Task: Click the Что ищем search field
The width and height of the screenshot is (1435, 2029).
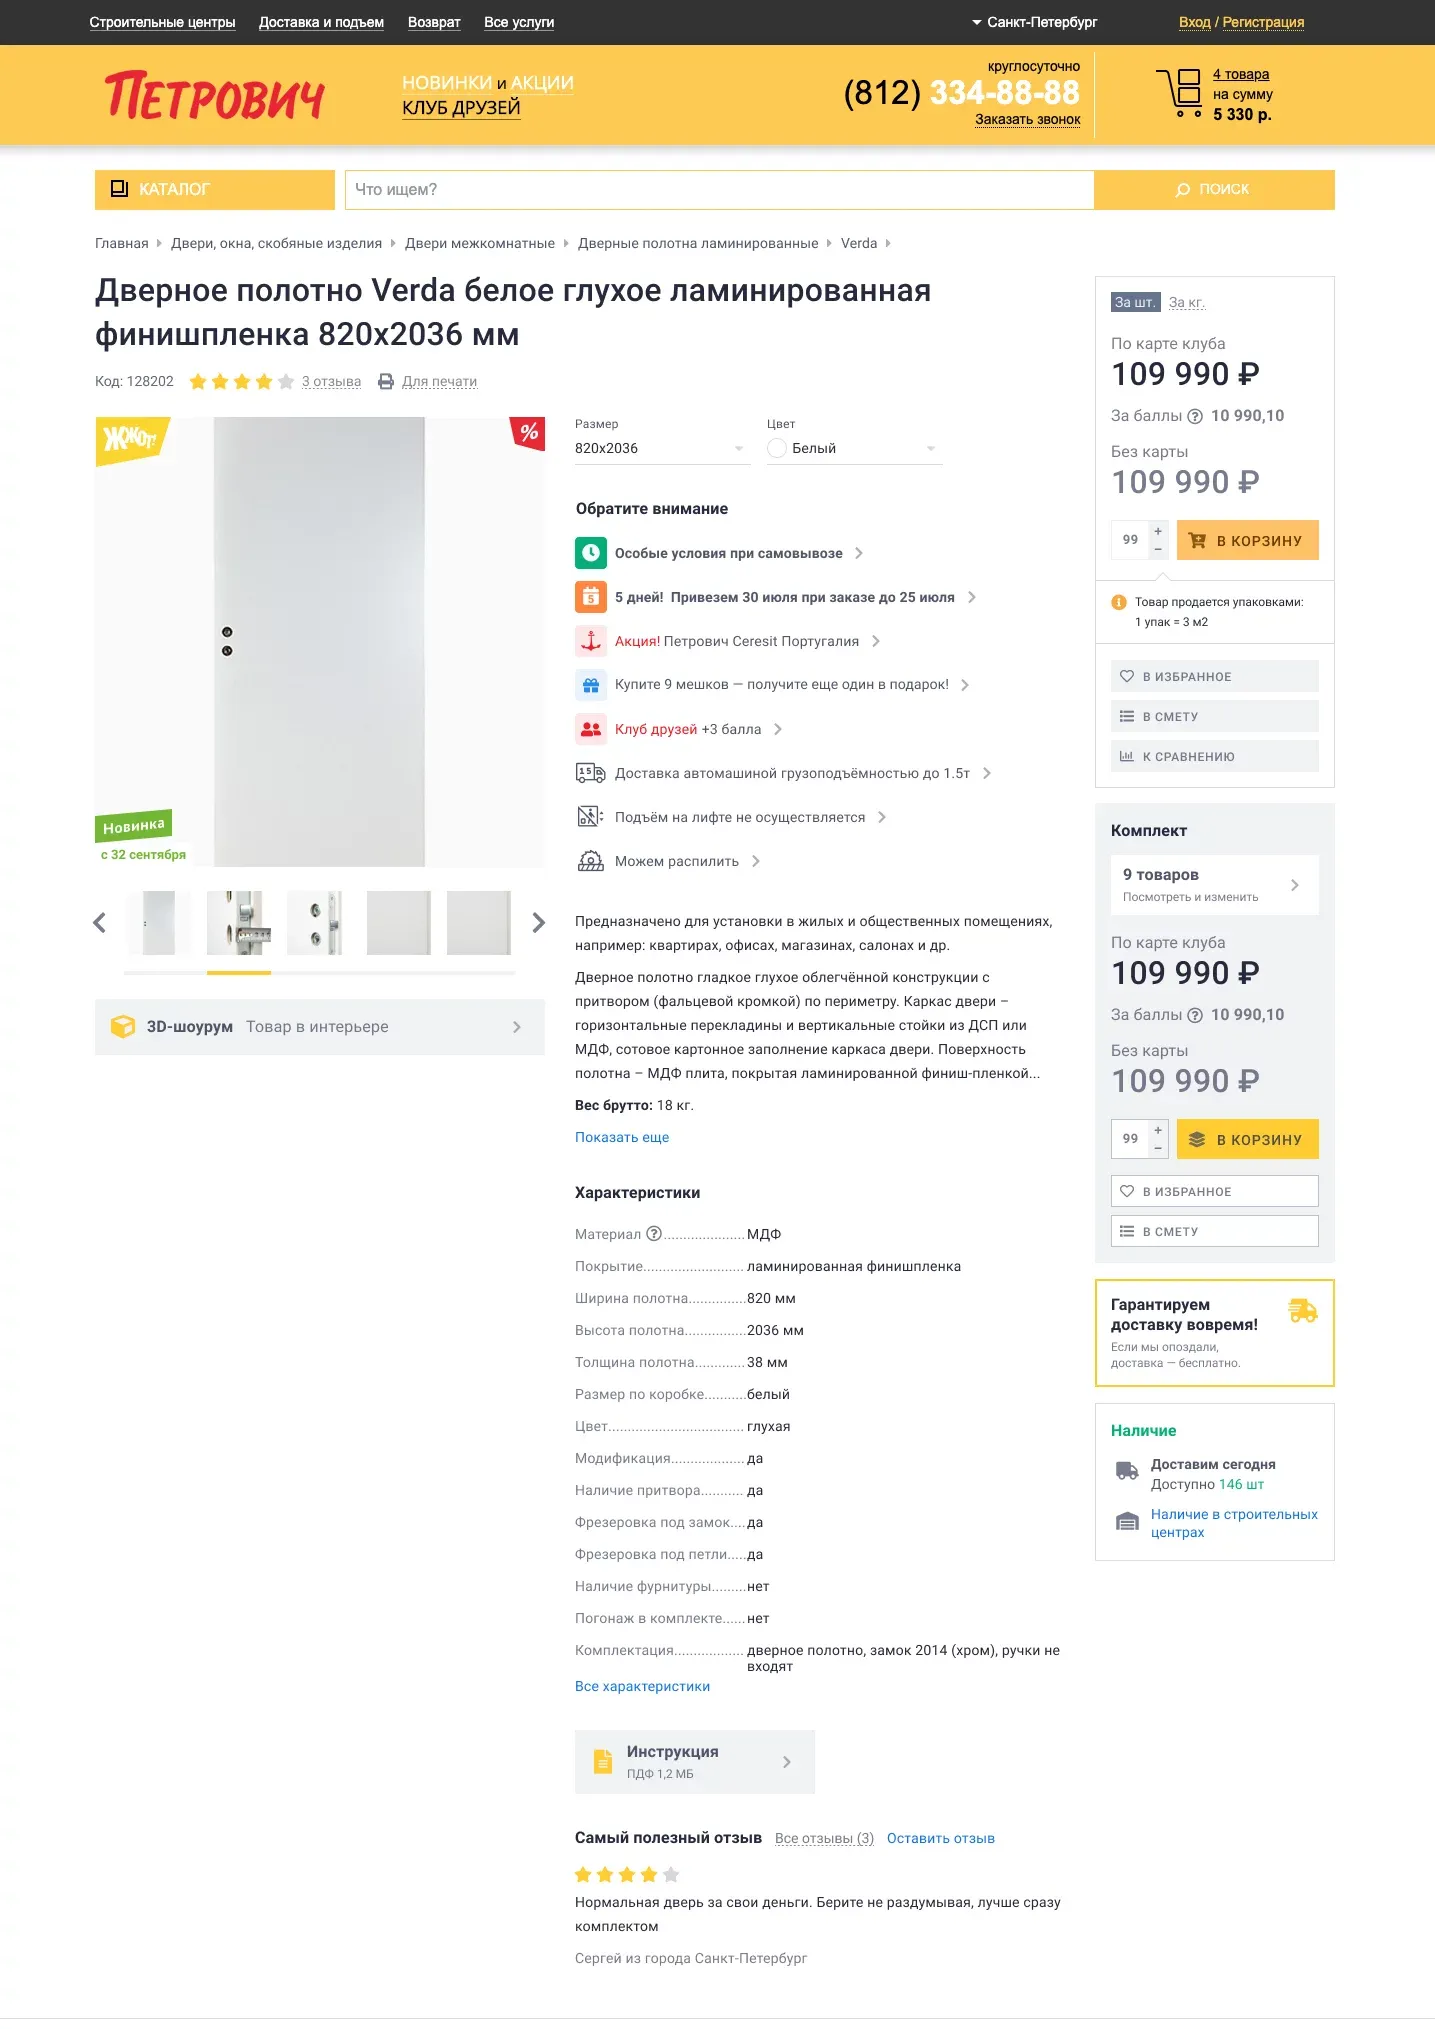Action: (718, 189)
